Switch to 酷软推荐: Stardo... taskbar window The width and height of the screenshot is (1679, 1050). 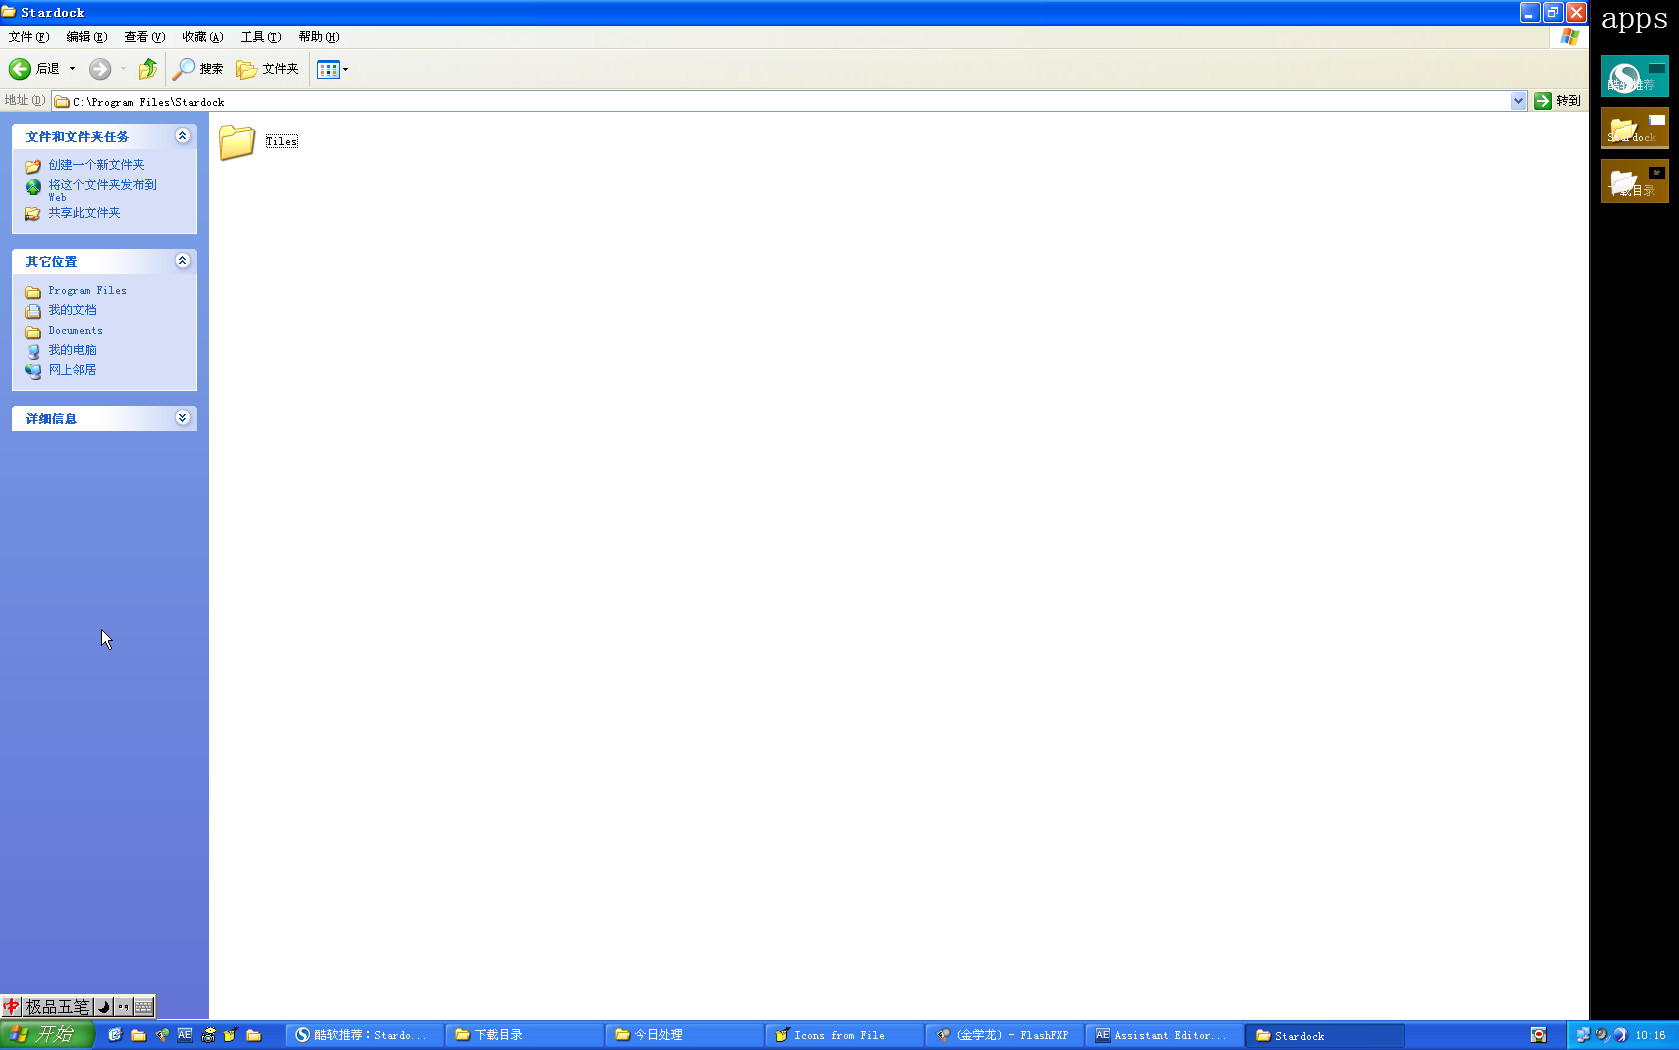365,1036
